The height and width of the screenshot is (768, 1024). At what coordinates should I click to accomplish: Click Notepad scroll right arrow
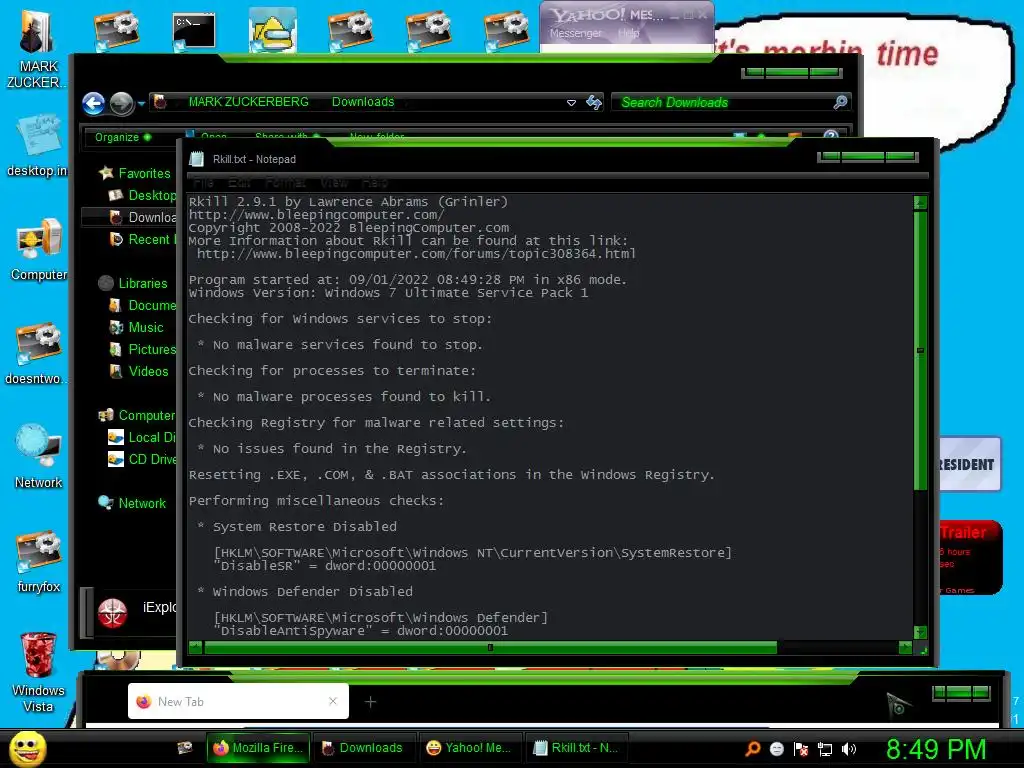pos(905,648)
